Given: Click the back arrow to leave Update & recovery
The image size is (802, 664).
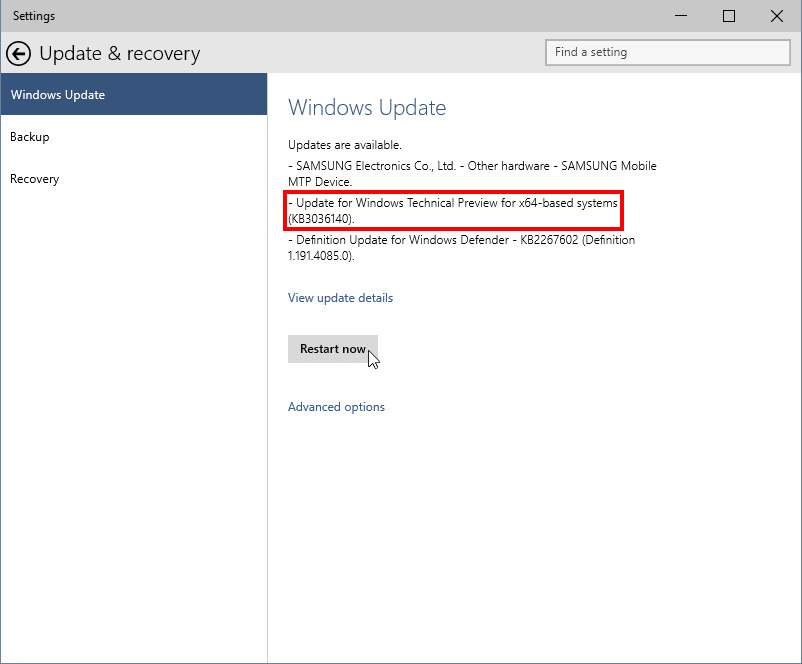Looking at the screenshot, I should click(x=18, y=53).
